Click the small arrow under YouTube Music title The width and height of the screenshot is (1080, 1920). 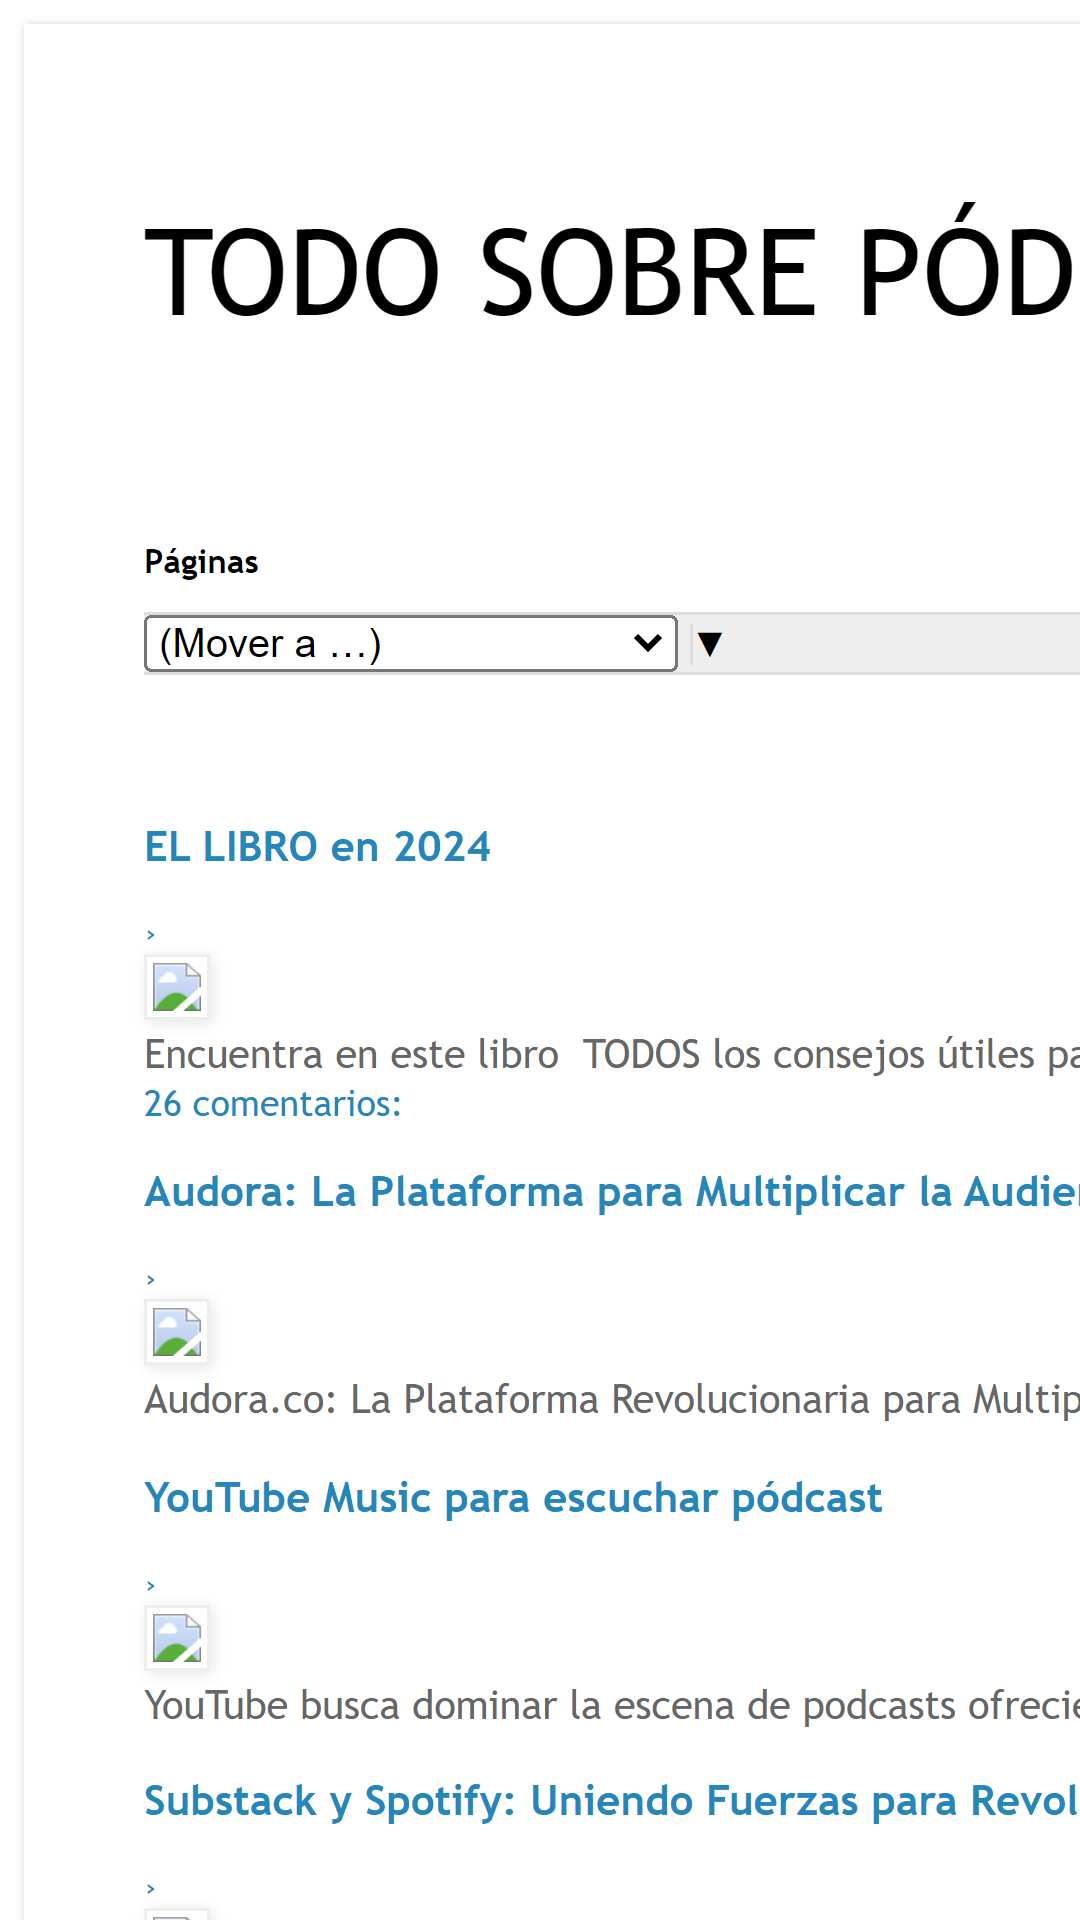point(151,1586)
